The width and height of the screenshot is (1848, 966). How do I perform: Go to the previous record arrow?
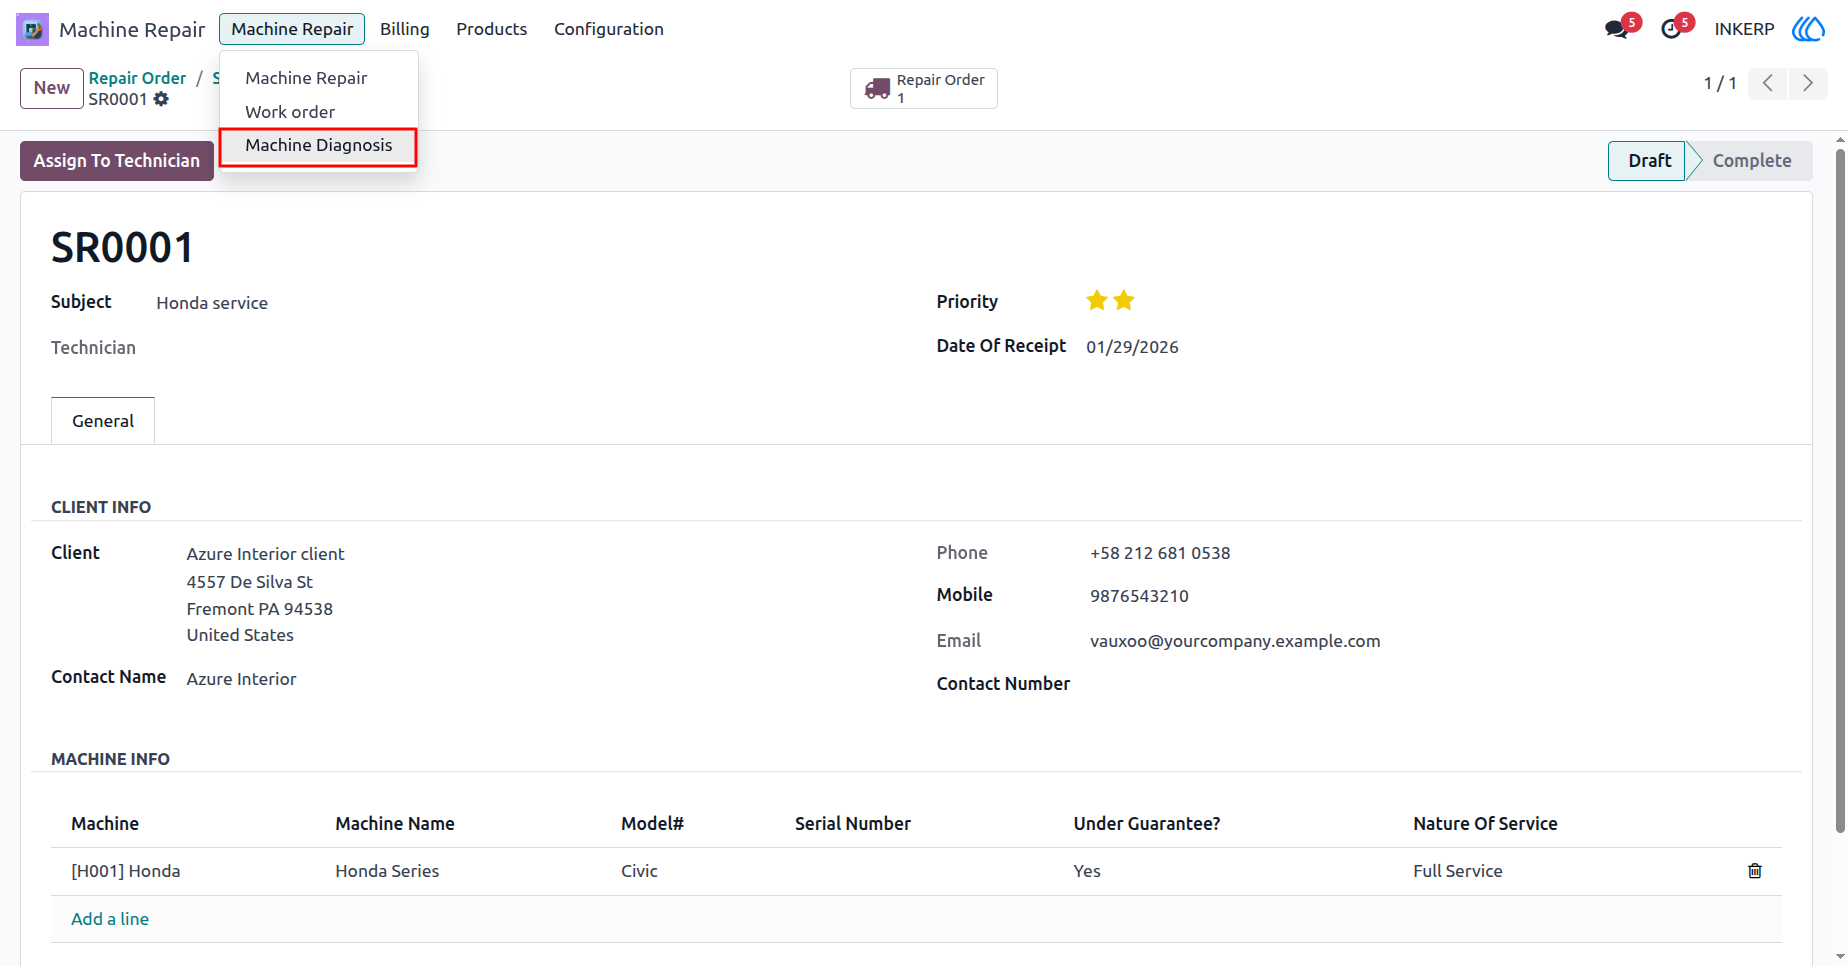(x=1768, y=83)
